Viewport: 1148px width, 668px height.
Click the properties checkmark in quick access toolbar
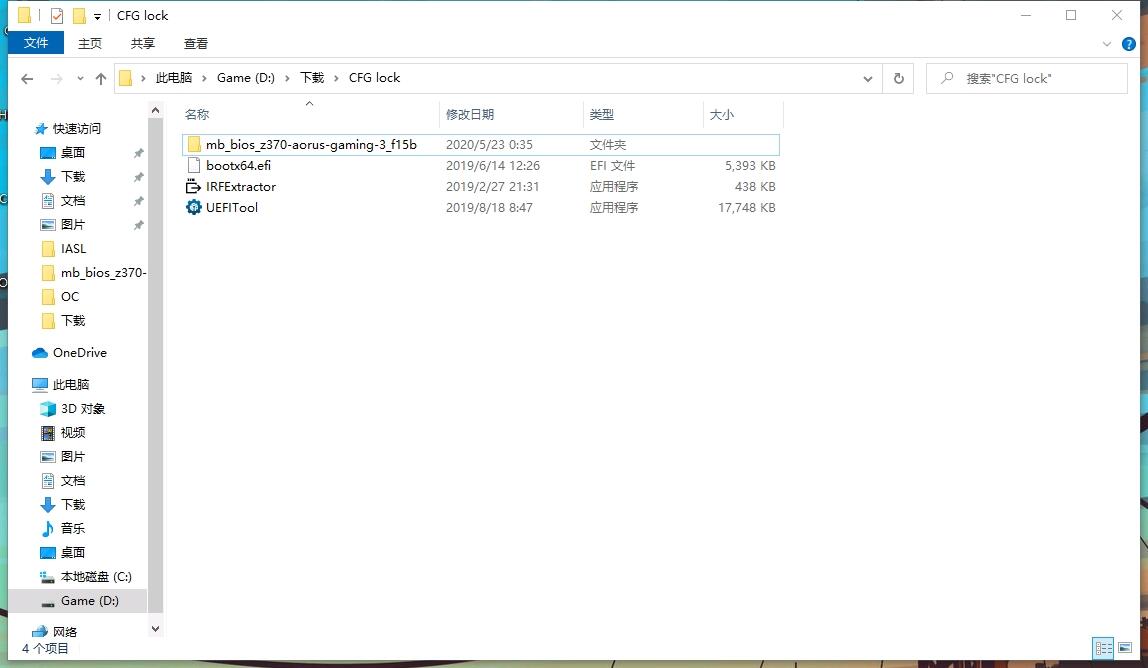(57, 15)
